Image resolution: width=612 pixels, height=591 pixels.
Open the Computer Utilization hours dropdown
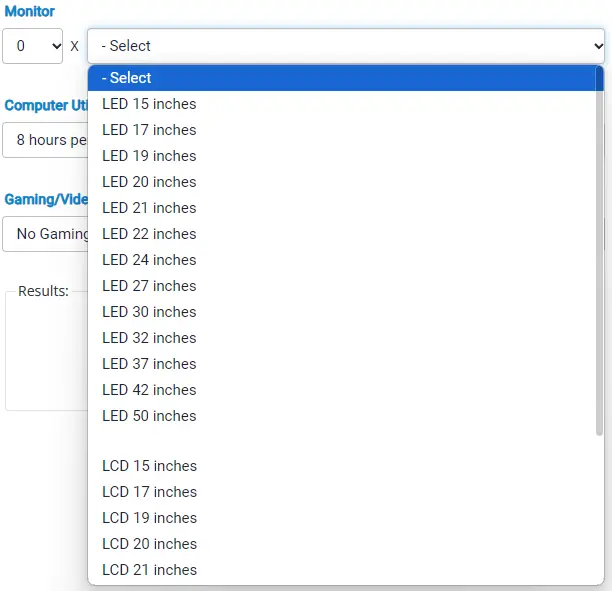pos(45,140)
